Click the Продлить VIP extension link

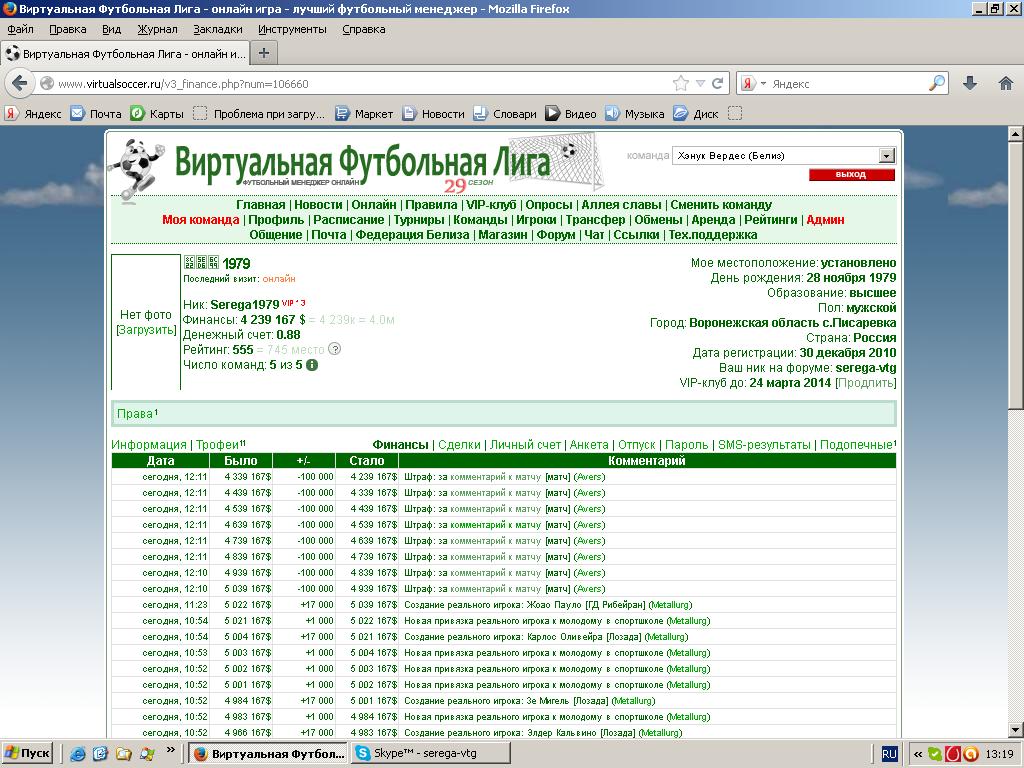tap(865, 383)
